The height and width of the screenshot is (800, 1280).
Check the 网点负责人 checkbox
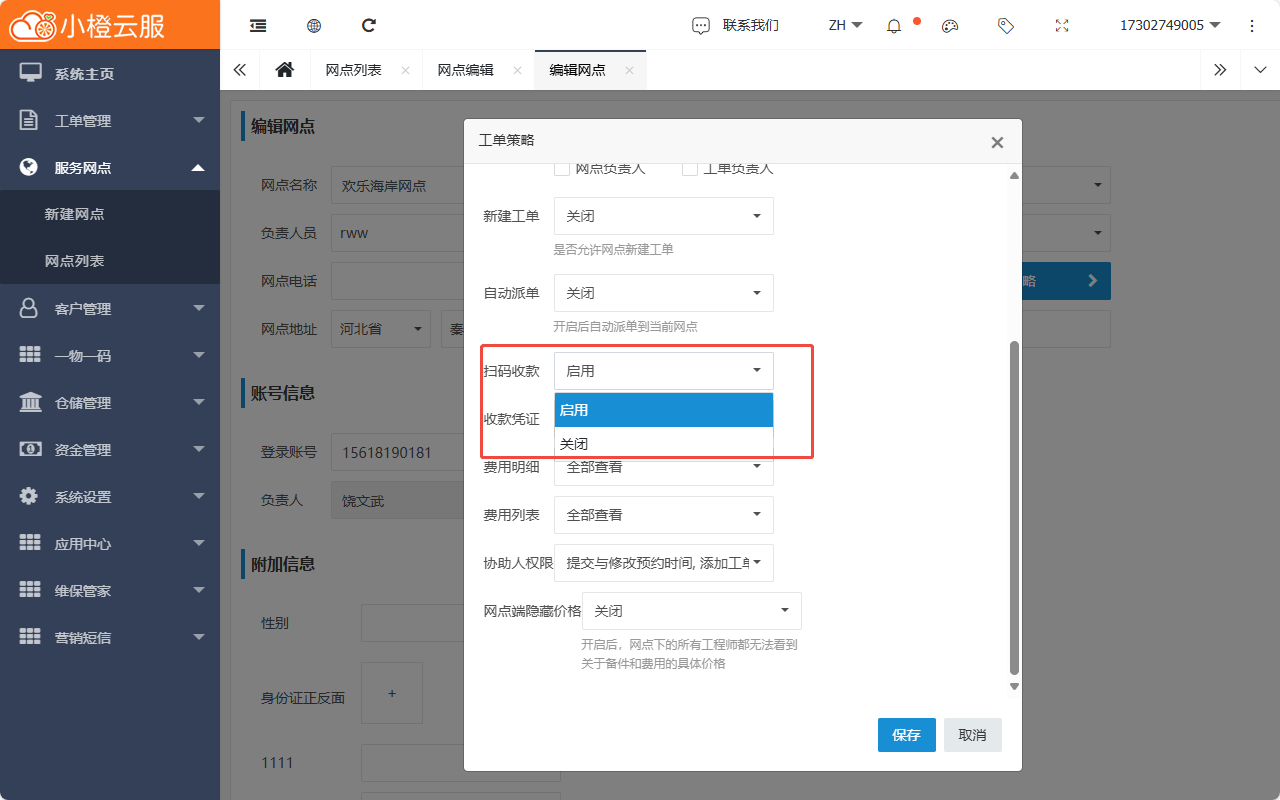point(562,169)
